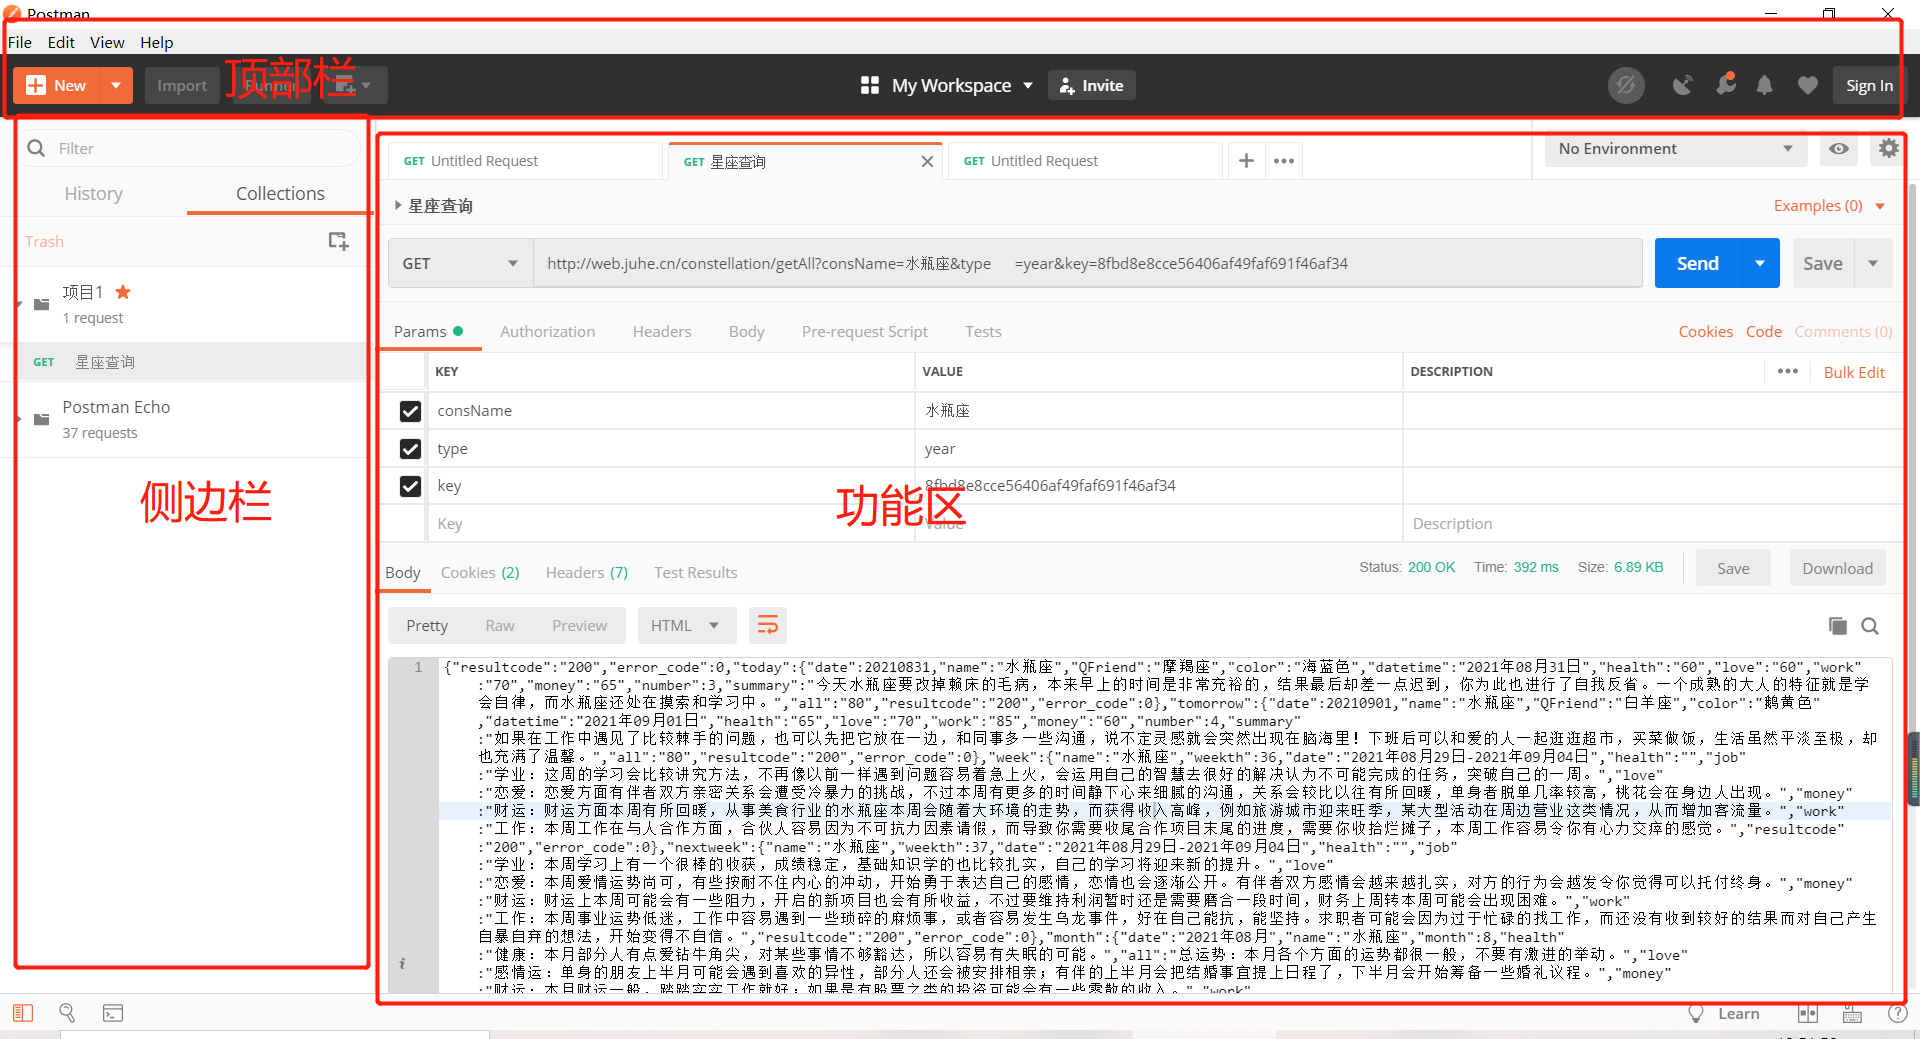Open the File menu
This screenshot has width=1920, height=1039.
[20, 42]
